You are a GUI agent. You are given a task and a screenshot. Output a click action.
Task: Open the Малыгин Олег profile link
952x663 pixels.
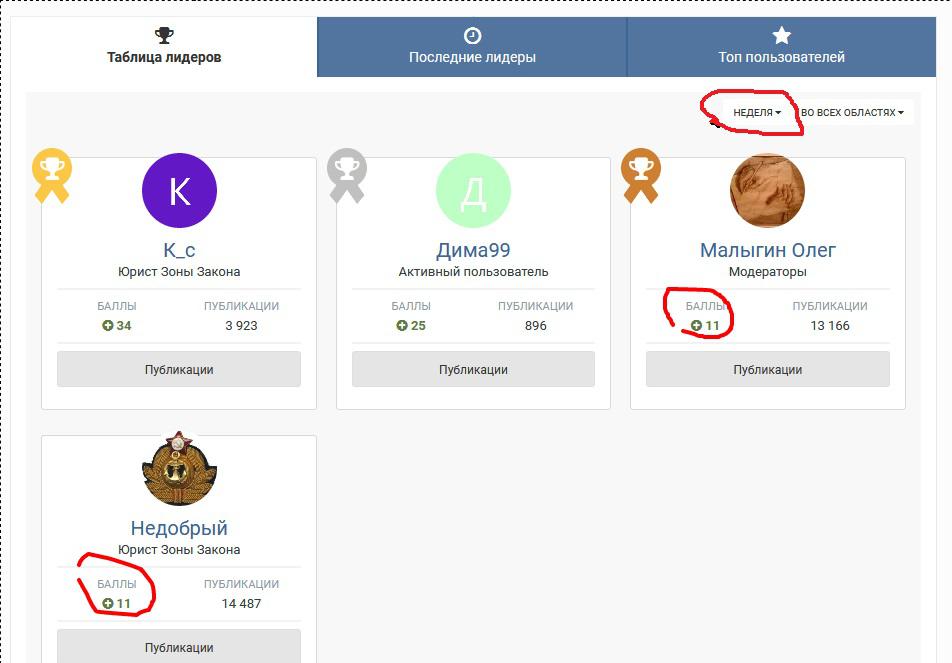click(x=767, y=250)
